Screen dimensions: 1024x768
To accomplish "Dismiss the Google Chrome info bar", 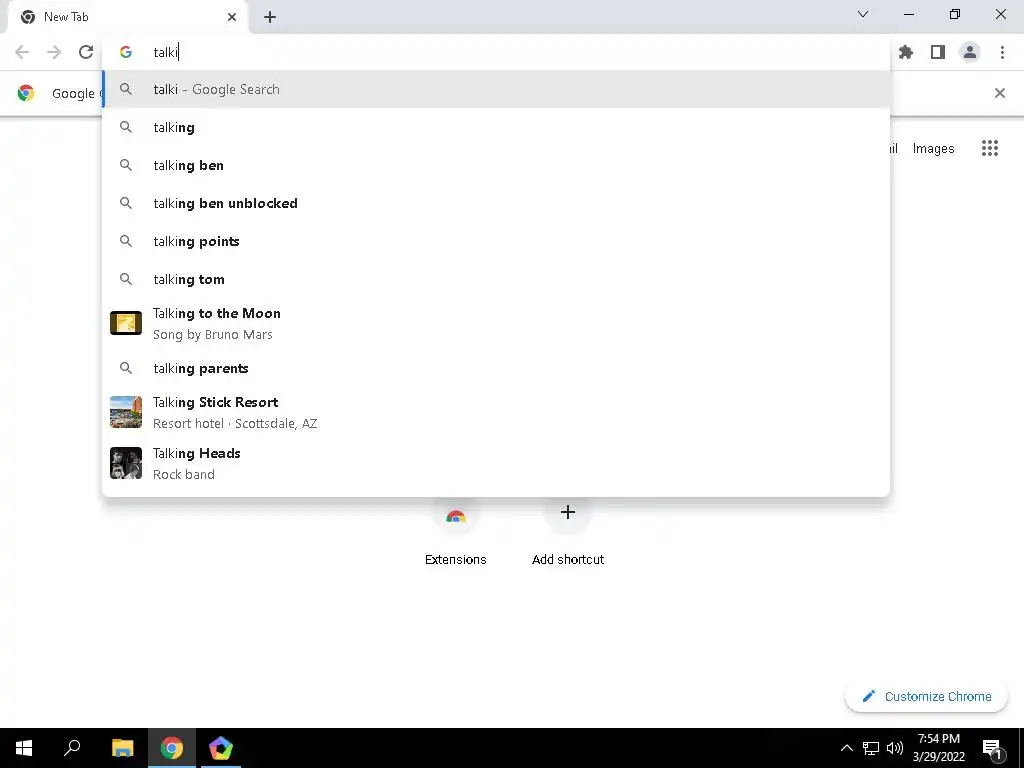I will pyautogui.click(x=999, y=93).
